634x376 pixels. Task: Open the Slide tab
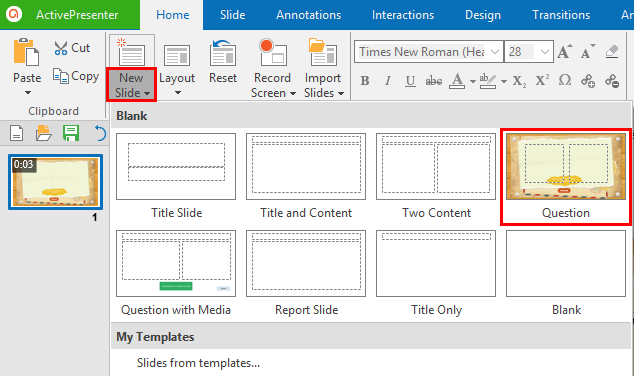[232, 15]
